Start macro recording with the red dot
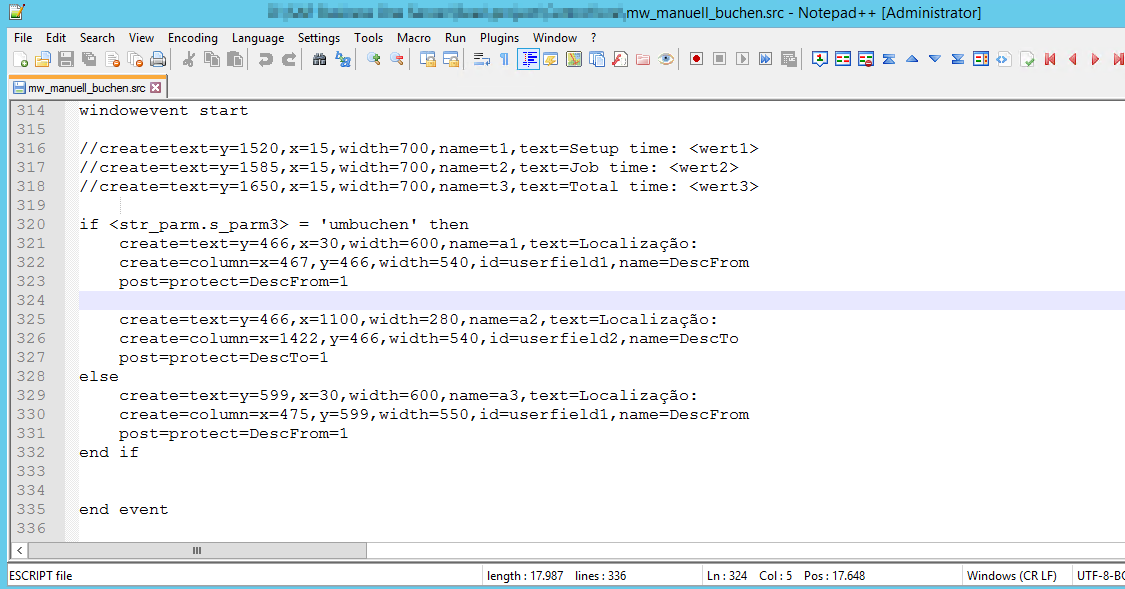This screenshot has width=1125, height=589. (x=696, y=60)
